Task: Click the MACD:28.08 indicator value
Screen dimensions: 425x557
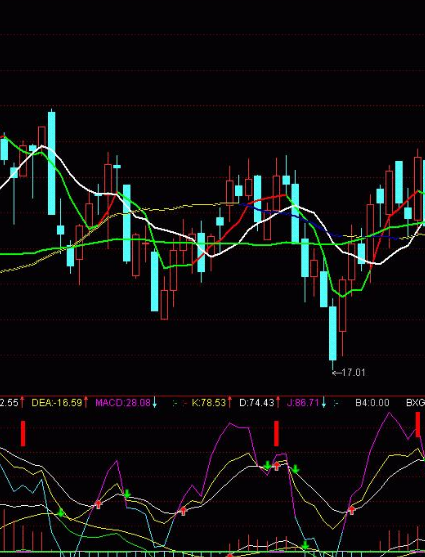Action: pos(123,403)
